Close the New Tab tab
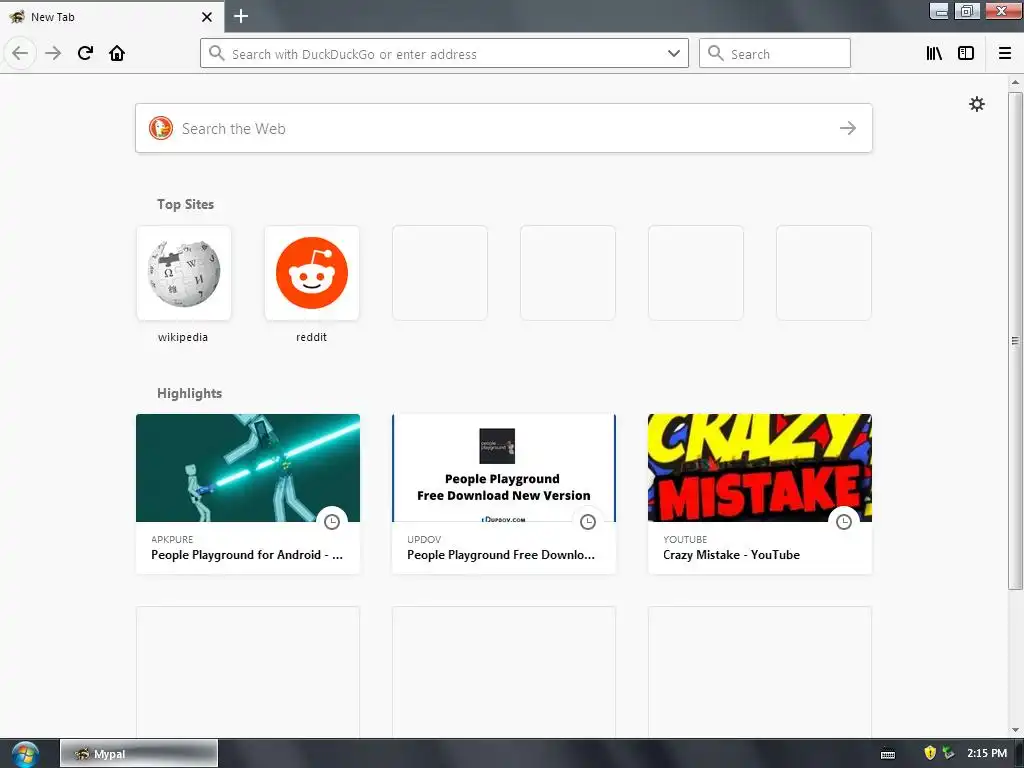Viewport: 1024px width, 768px height. 206,17
